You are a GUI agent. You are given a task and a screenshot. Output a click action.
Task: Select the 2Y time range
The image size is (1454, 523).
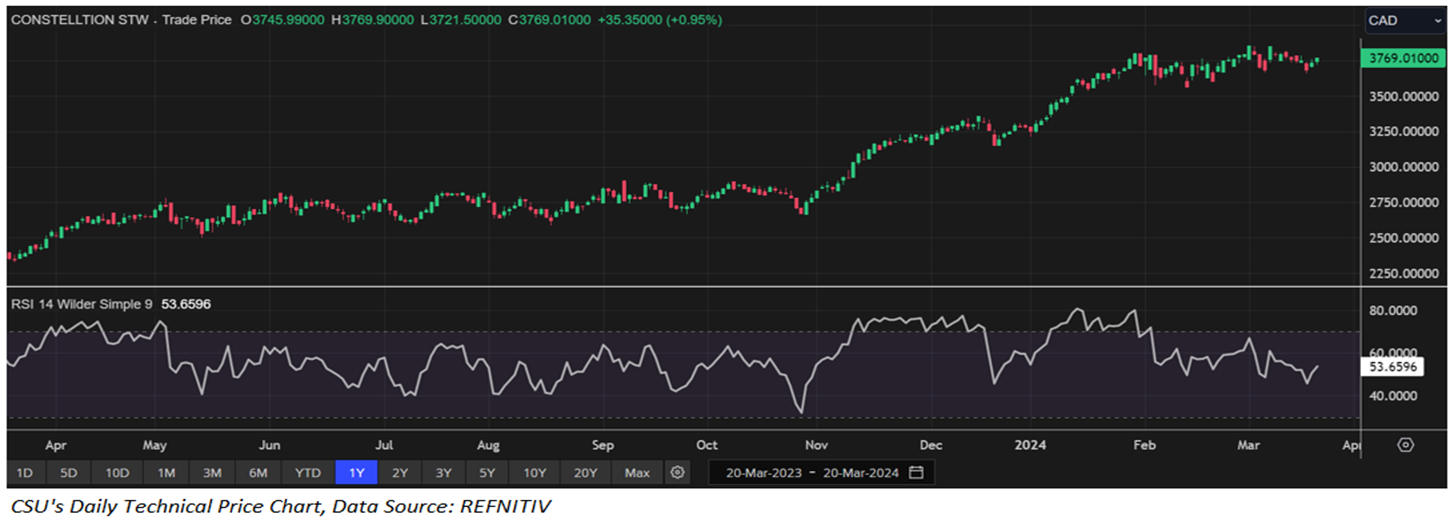tap(399, 472)
